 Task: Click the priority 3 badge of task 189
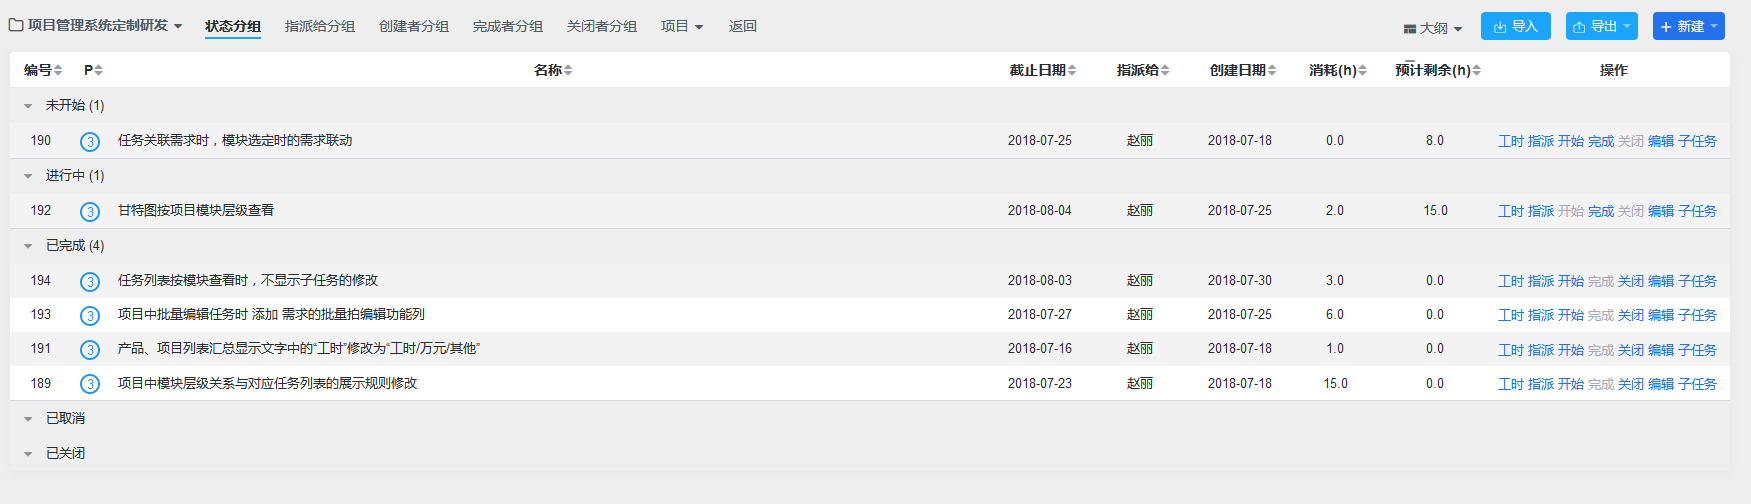coord(90,384)
